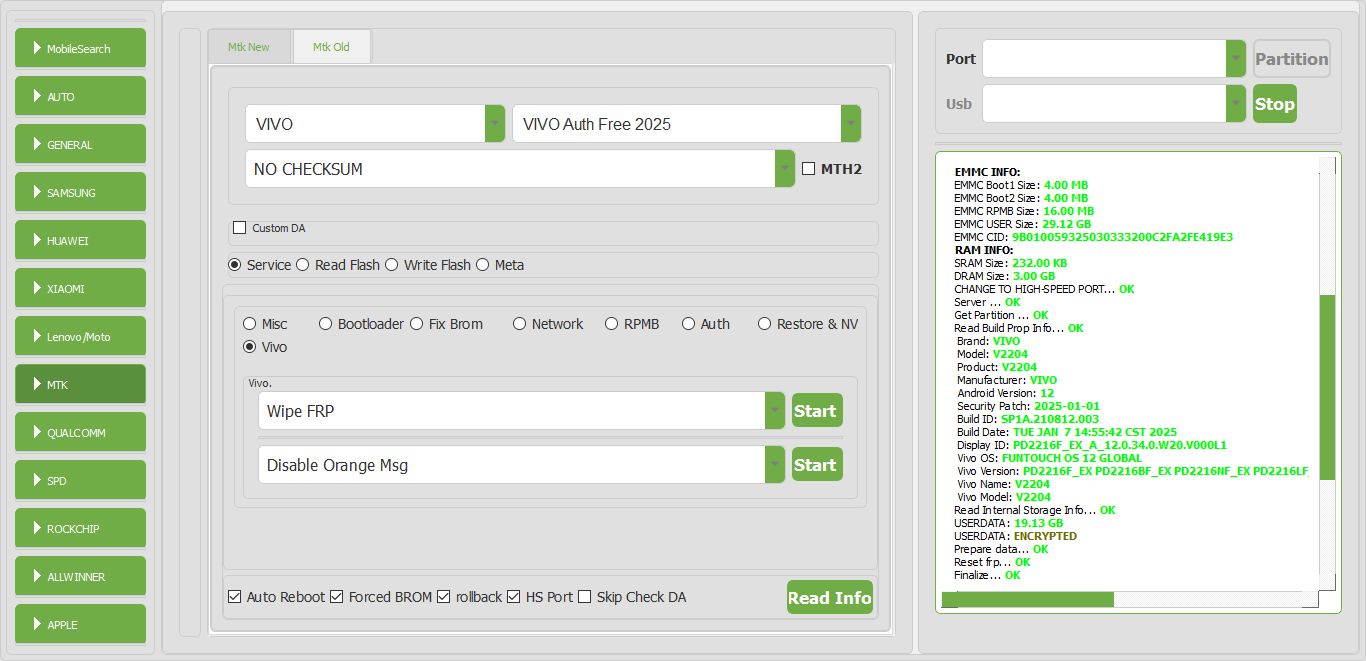Click the Partition button
This screenshot has height=661, width=1366.
1292,59
